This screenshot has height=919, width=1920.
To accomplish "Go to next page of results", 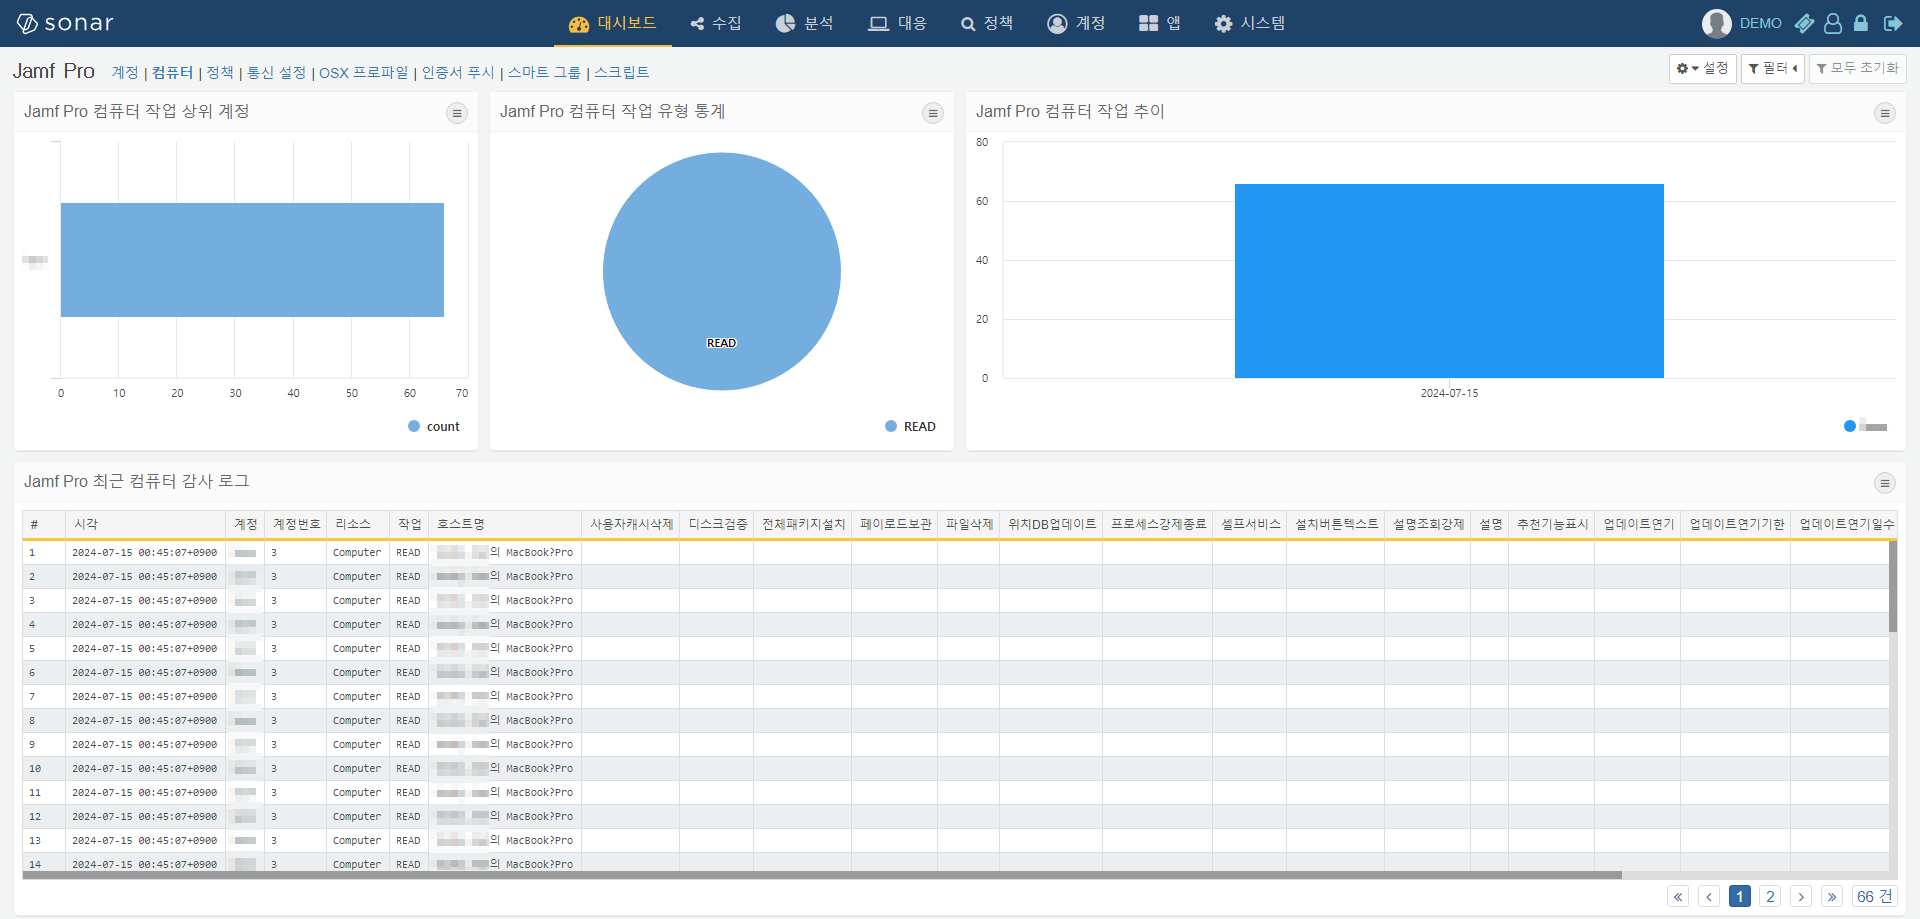I will coord(1801,896).
